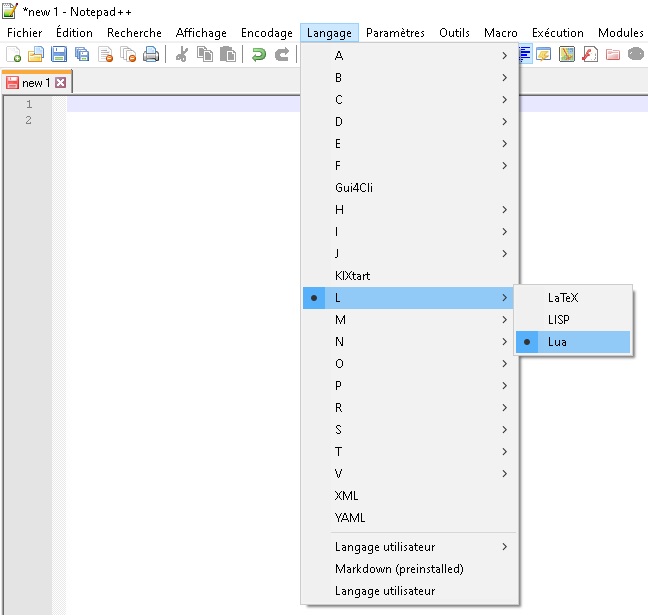Open the Fichier menu
The width and height of the screenshot is (648, 615).
tap(25, 33)
